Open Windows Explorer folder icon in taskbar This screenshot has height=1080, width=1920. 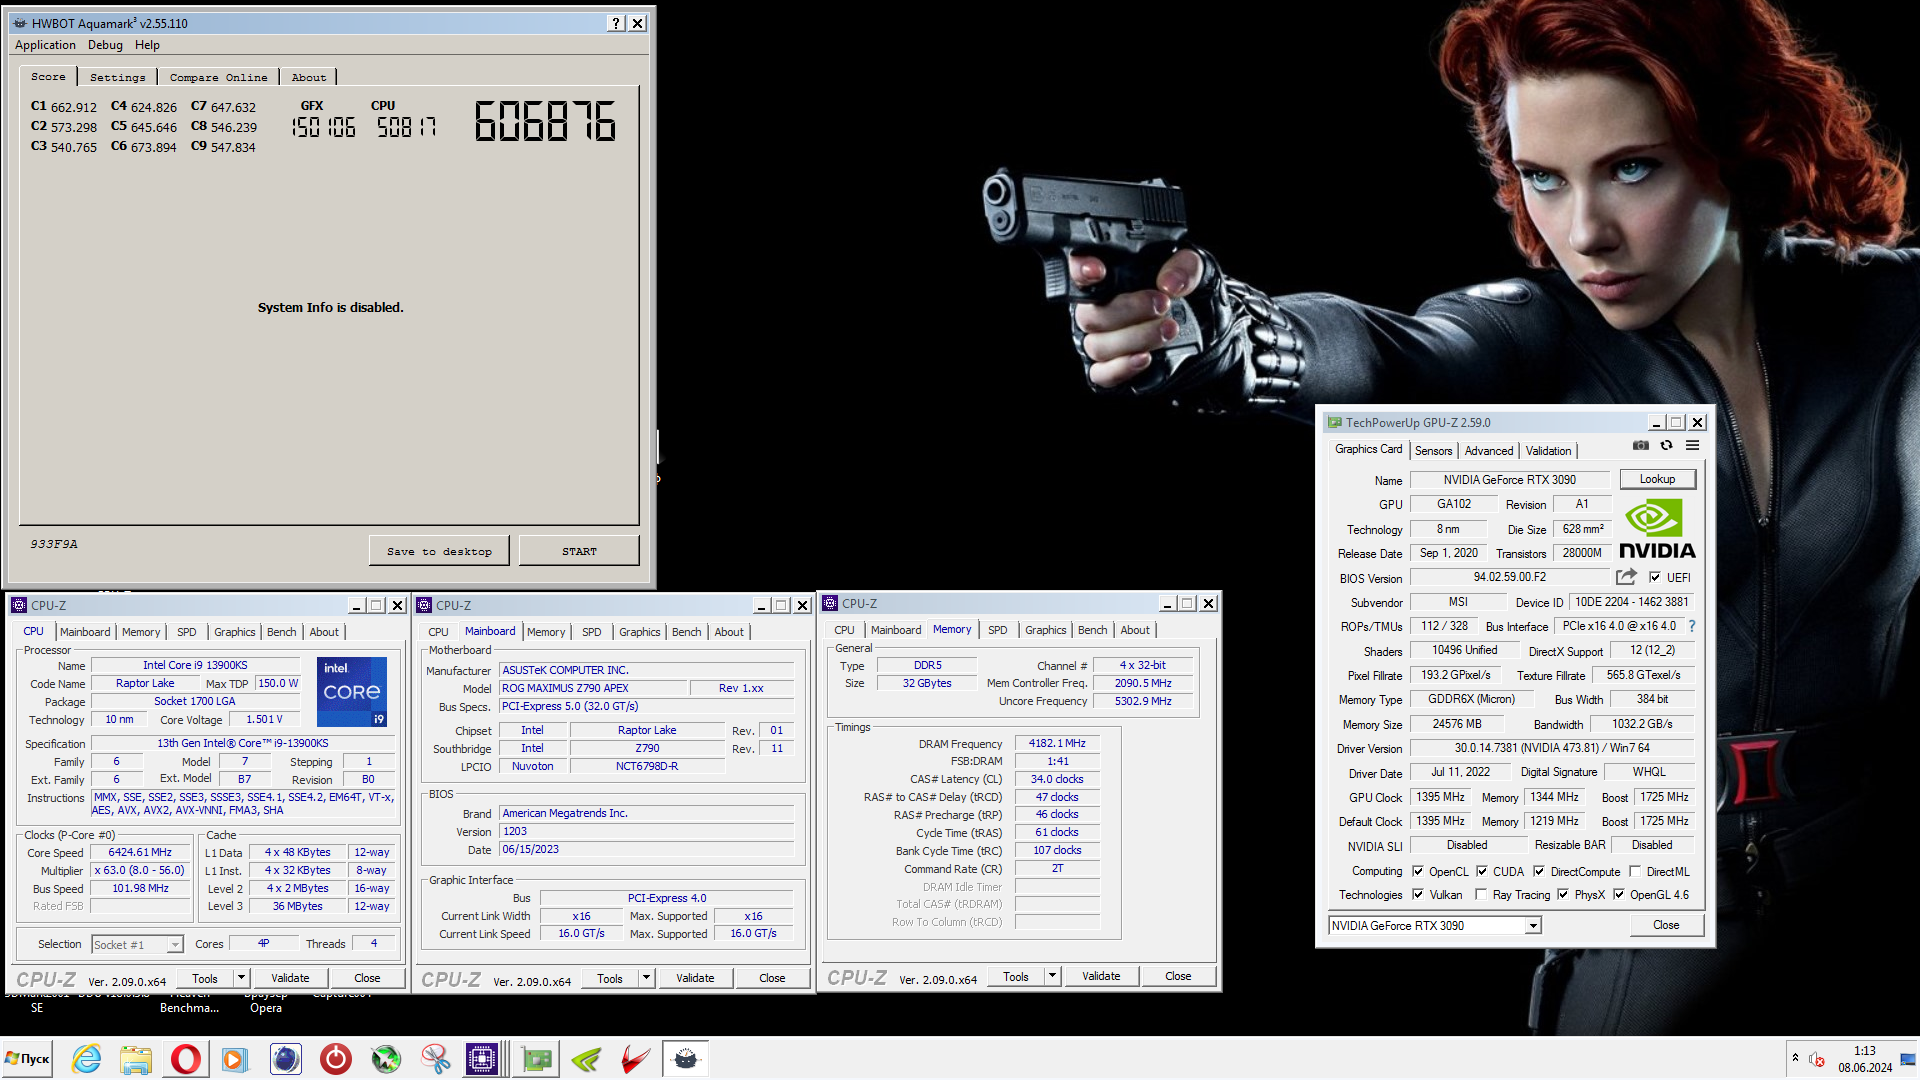point(136,1059)
